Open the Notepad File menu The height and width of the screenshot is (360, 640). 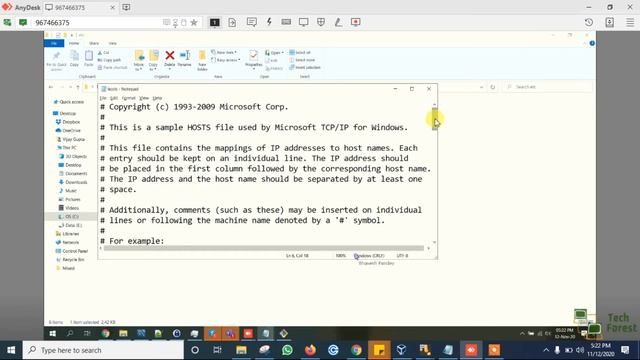pyautogui.click(x=103, y=98)
